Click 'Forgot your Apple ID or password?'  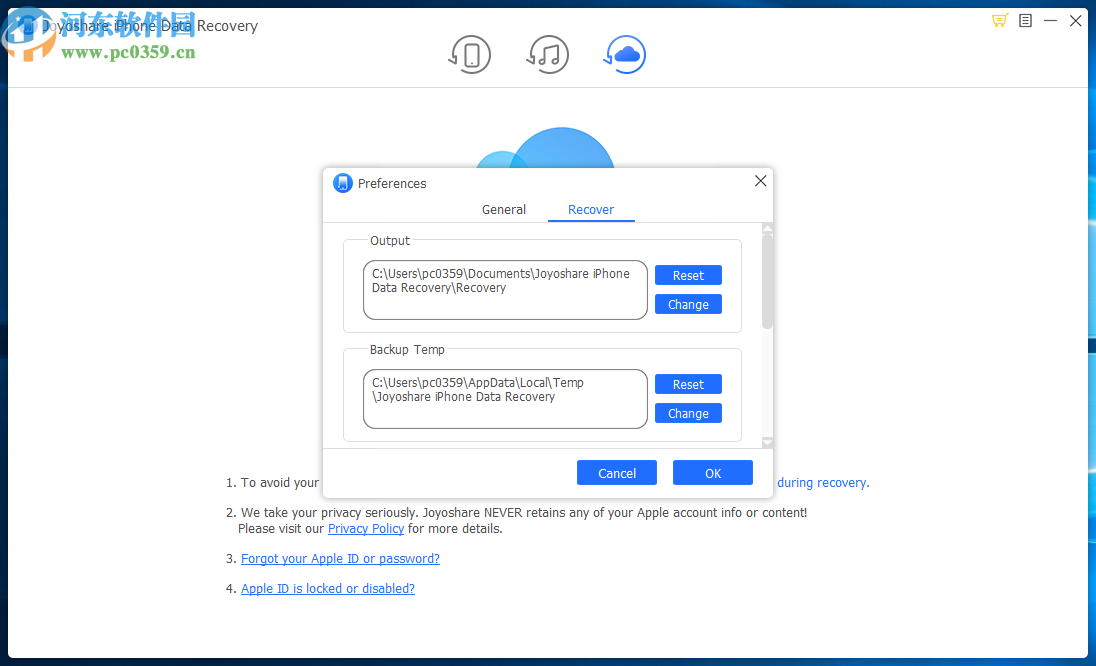[340, 558]
